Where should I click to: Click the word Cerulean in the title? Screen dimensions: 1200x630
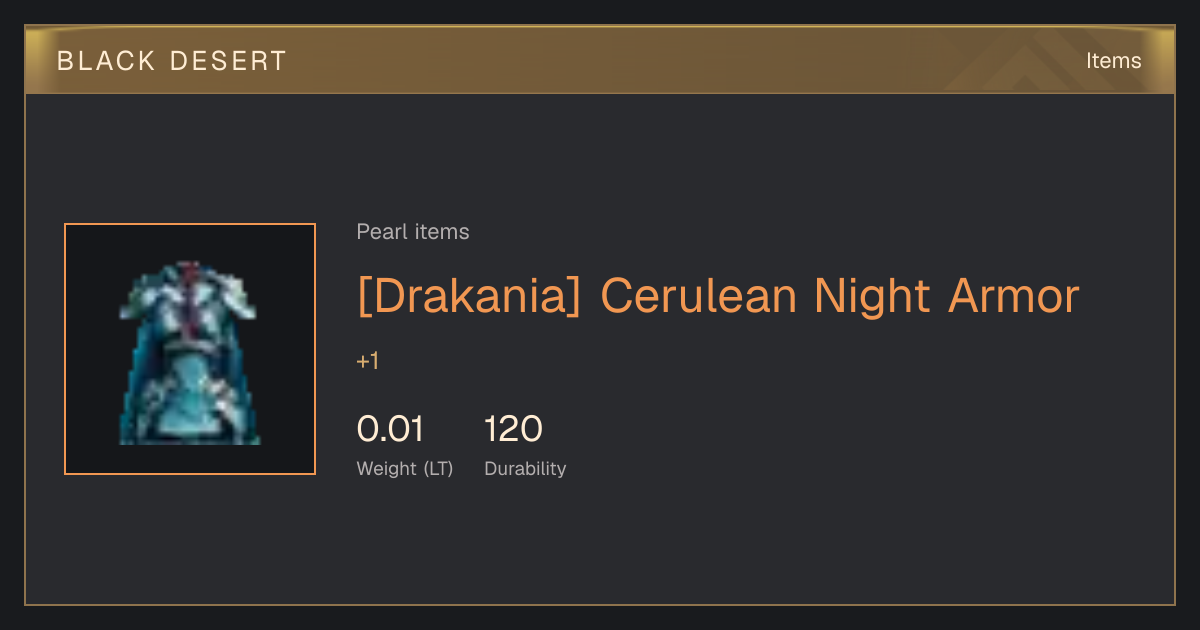(699, 297)
